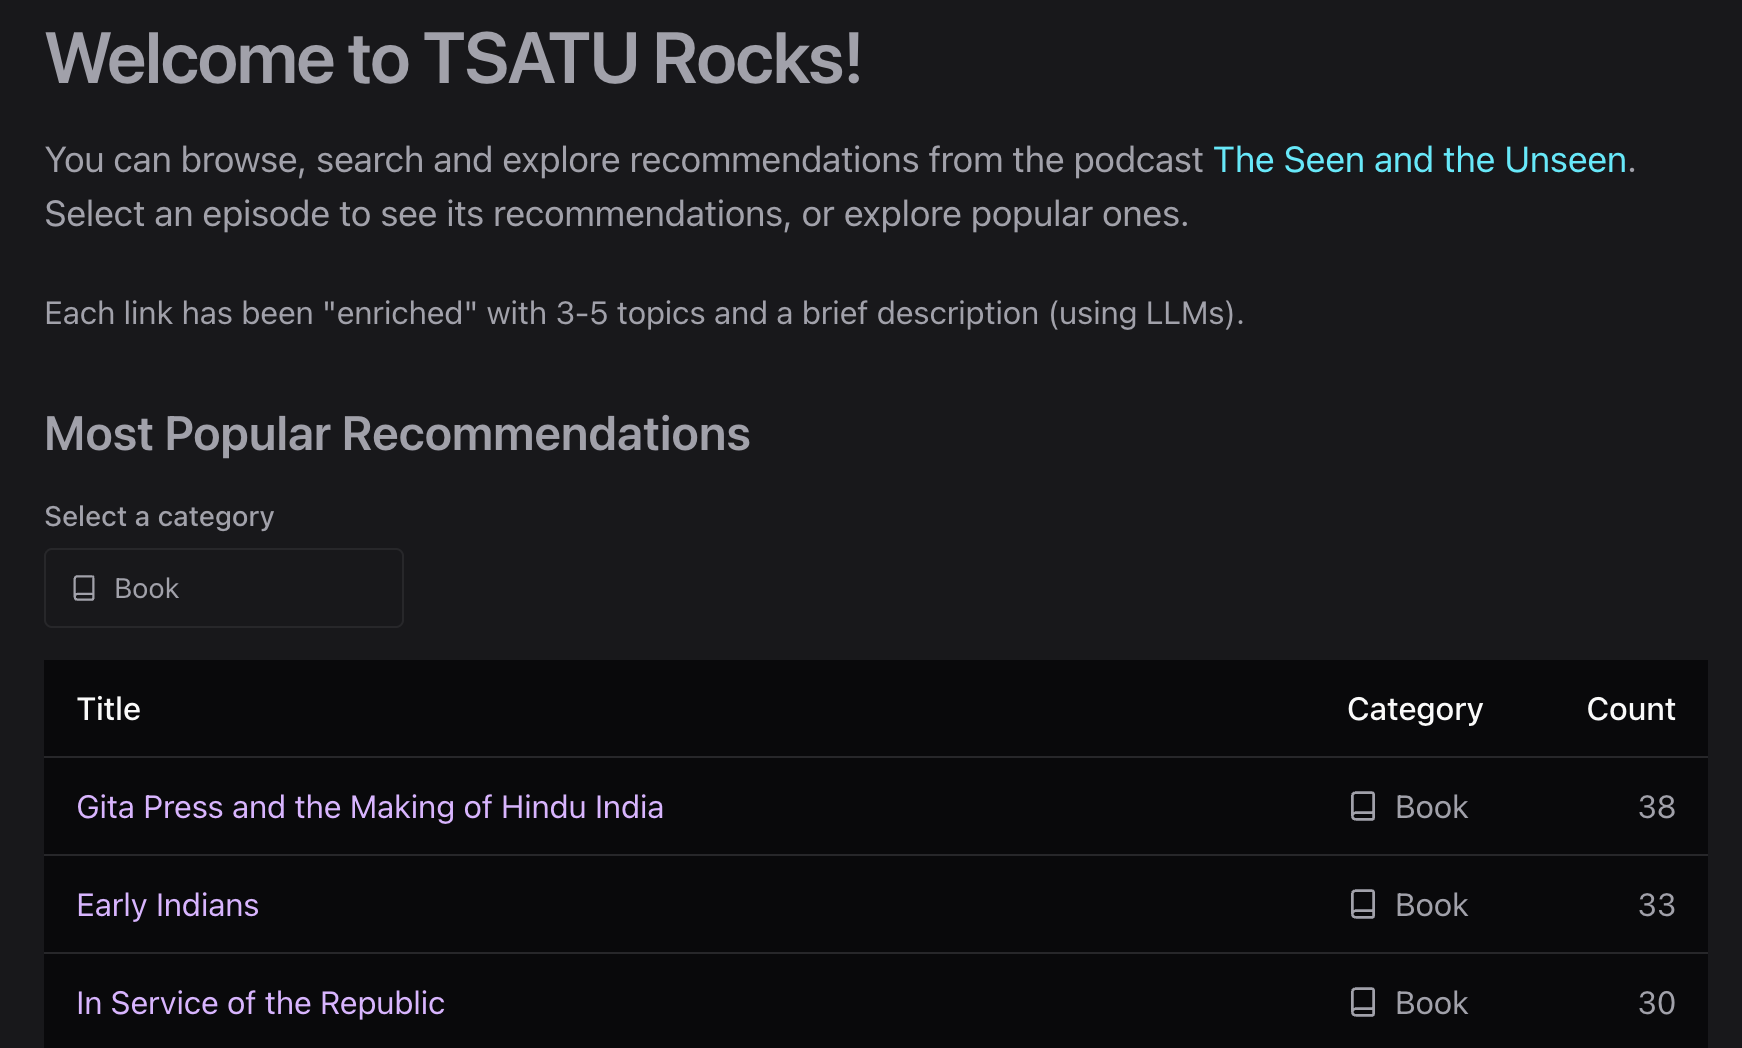Click the count 33 for Early Indians
This screenshot has height=1048, width=1742.
[x=1656, y=905]
